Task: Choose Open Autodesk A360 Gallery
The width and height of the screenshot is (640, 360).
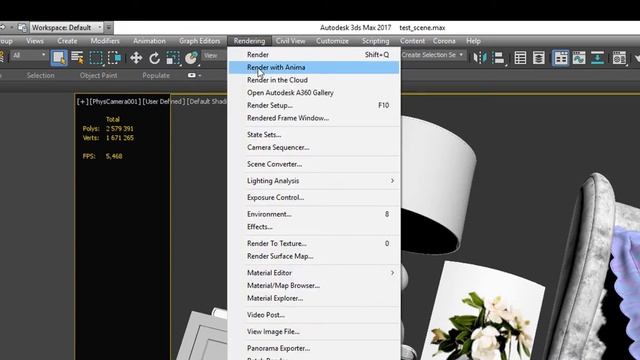Action: click(314, 93)
